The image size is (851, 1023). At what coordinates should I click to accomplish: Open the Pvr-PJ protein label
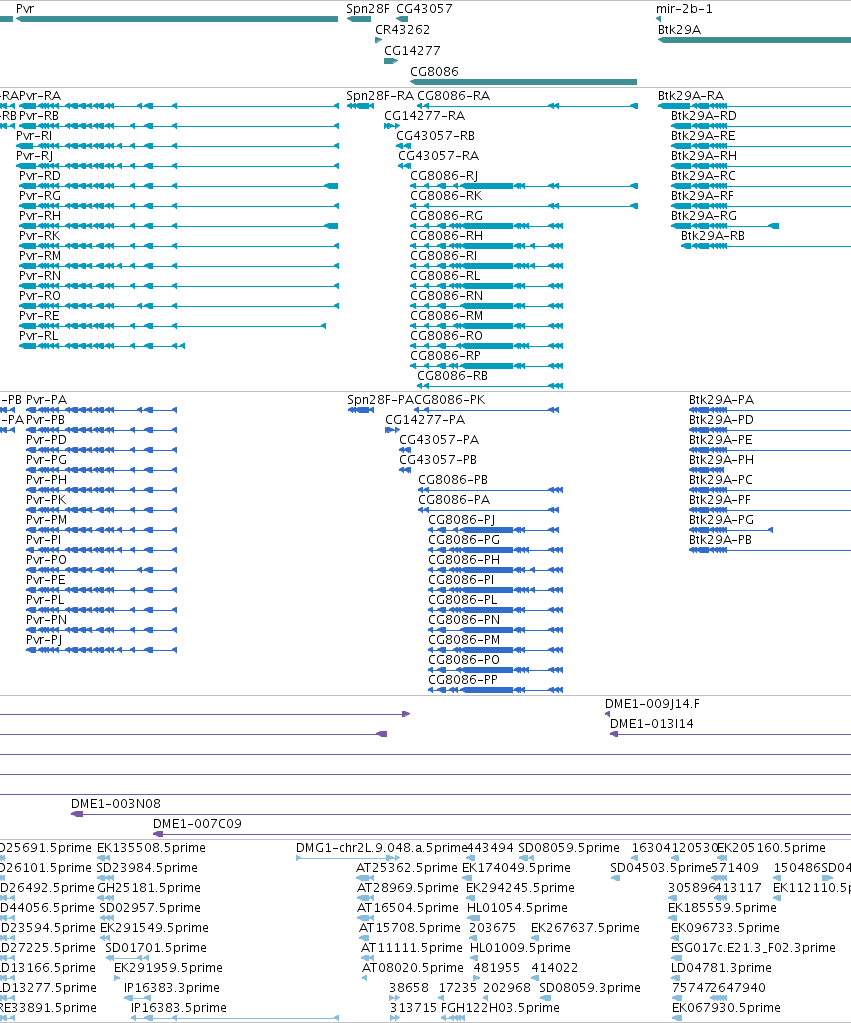pos(44,639)
